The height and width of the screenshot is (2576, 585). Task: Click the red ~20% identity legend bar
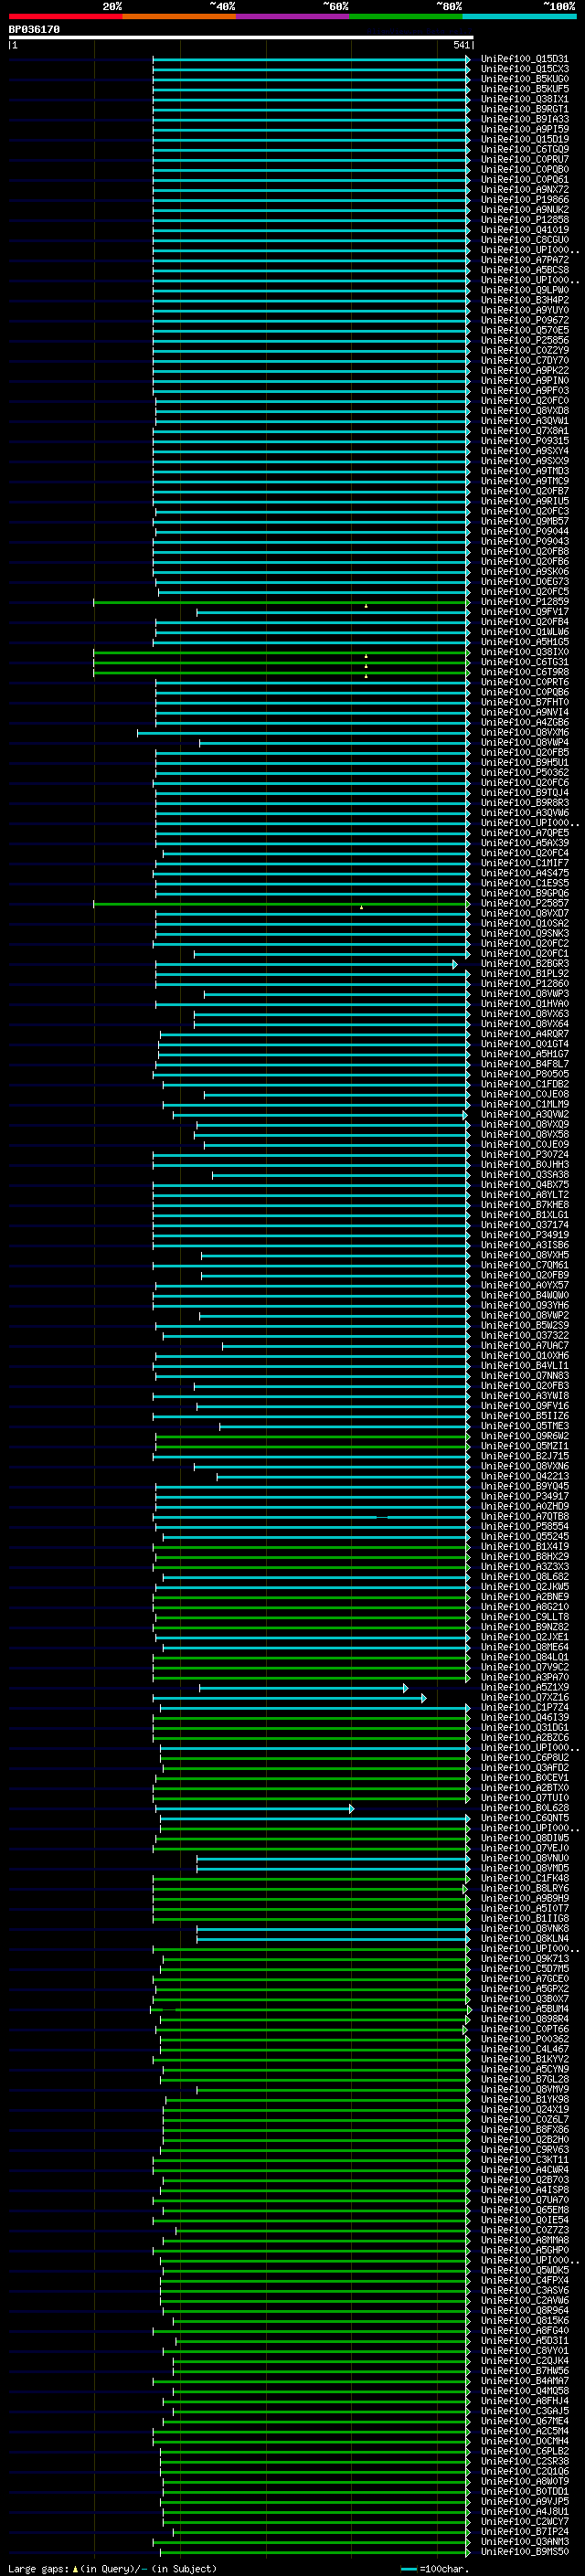pos(65,16)
